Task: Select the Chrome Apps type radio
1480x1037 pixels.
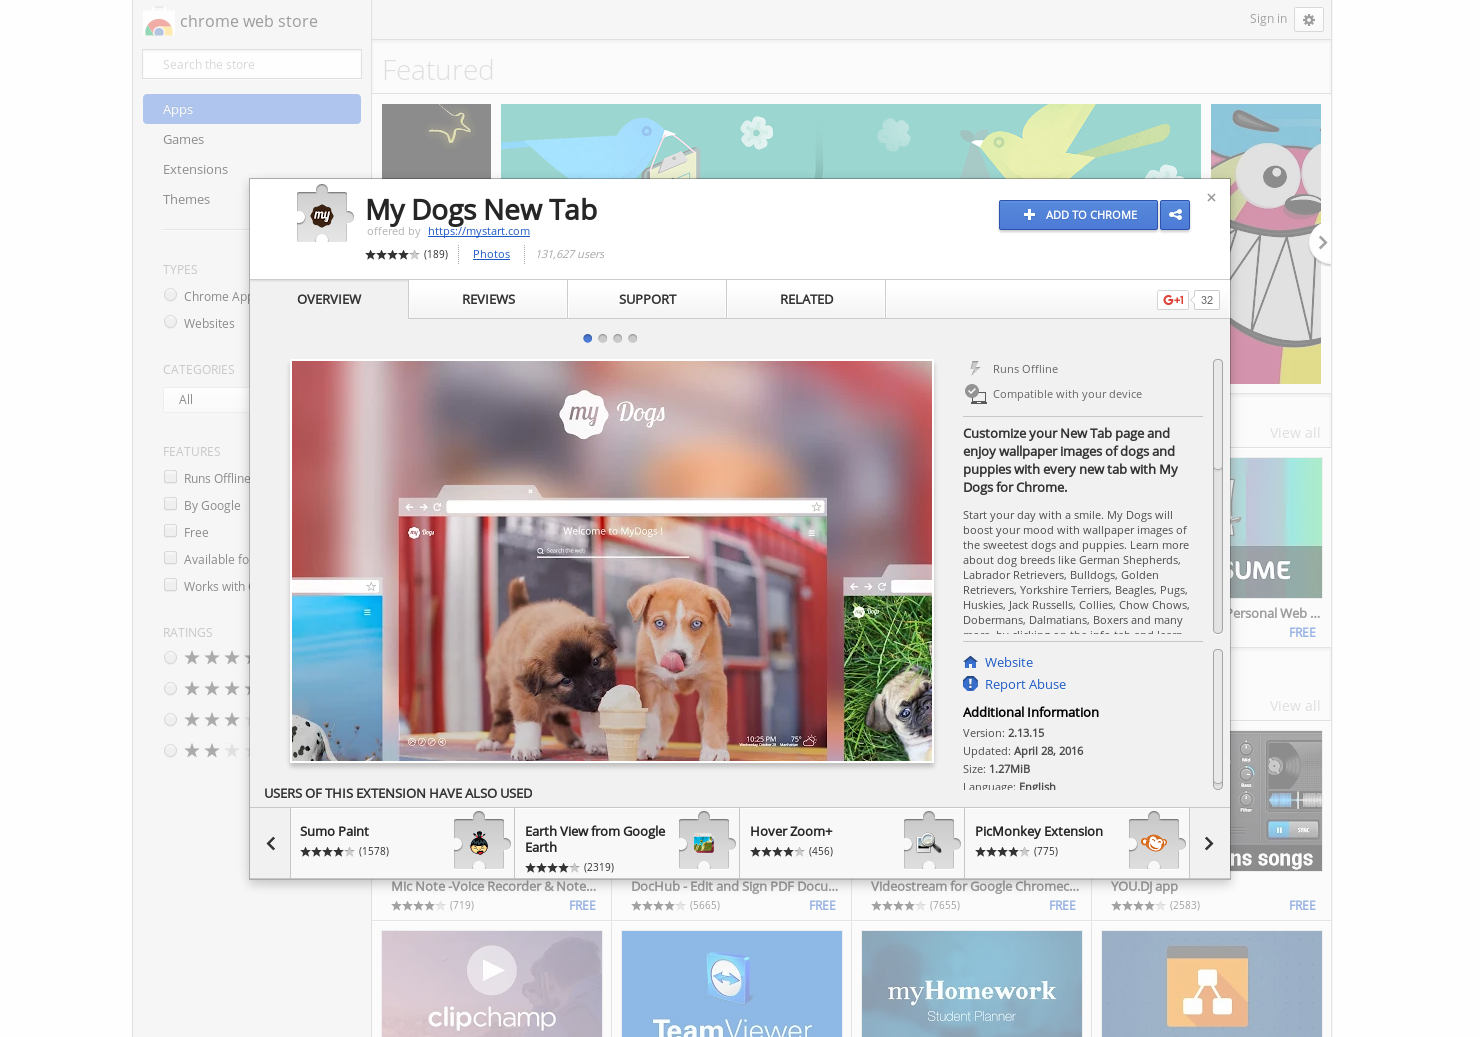Action: coord(170,295)
